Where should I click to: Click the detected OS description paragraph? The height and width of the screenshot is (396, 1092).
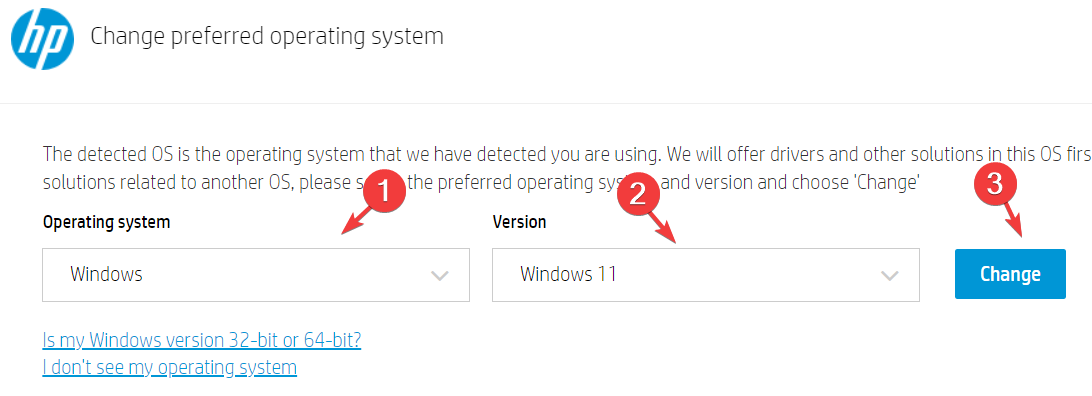point(567,168)
